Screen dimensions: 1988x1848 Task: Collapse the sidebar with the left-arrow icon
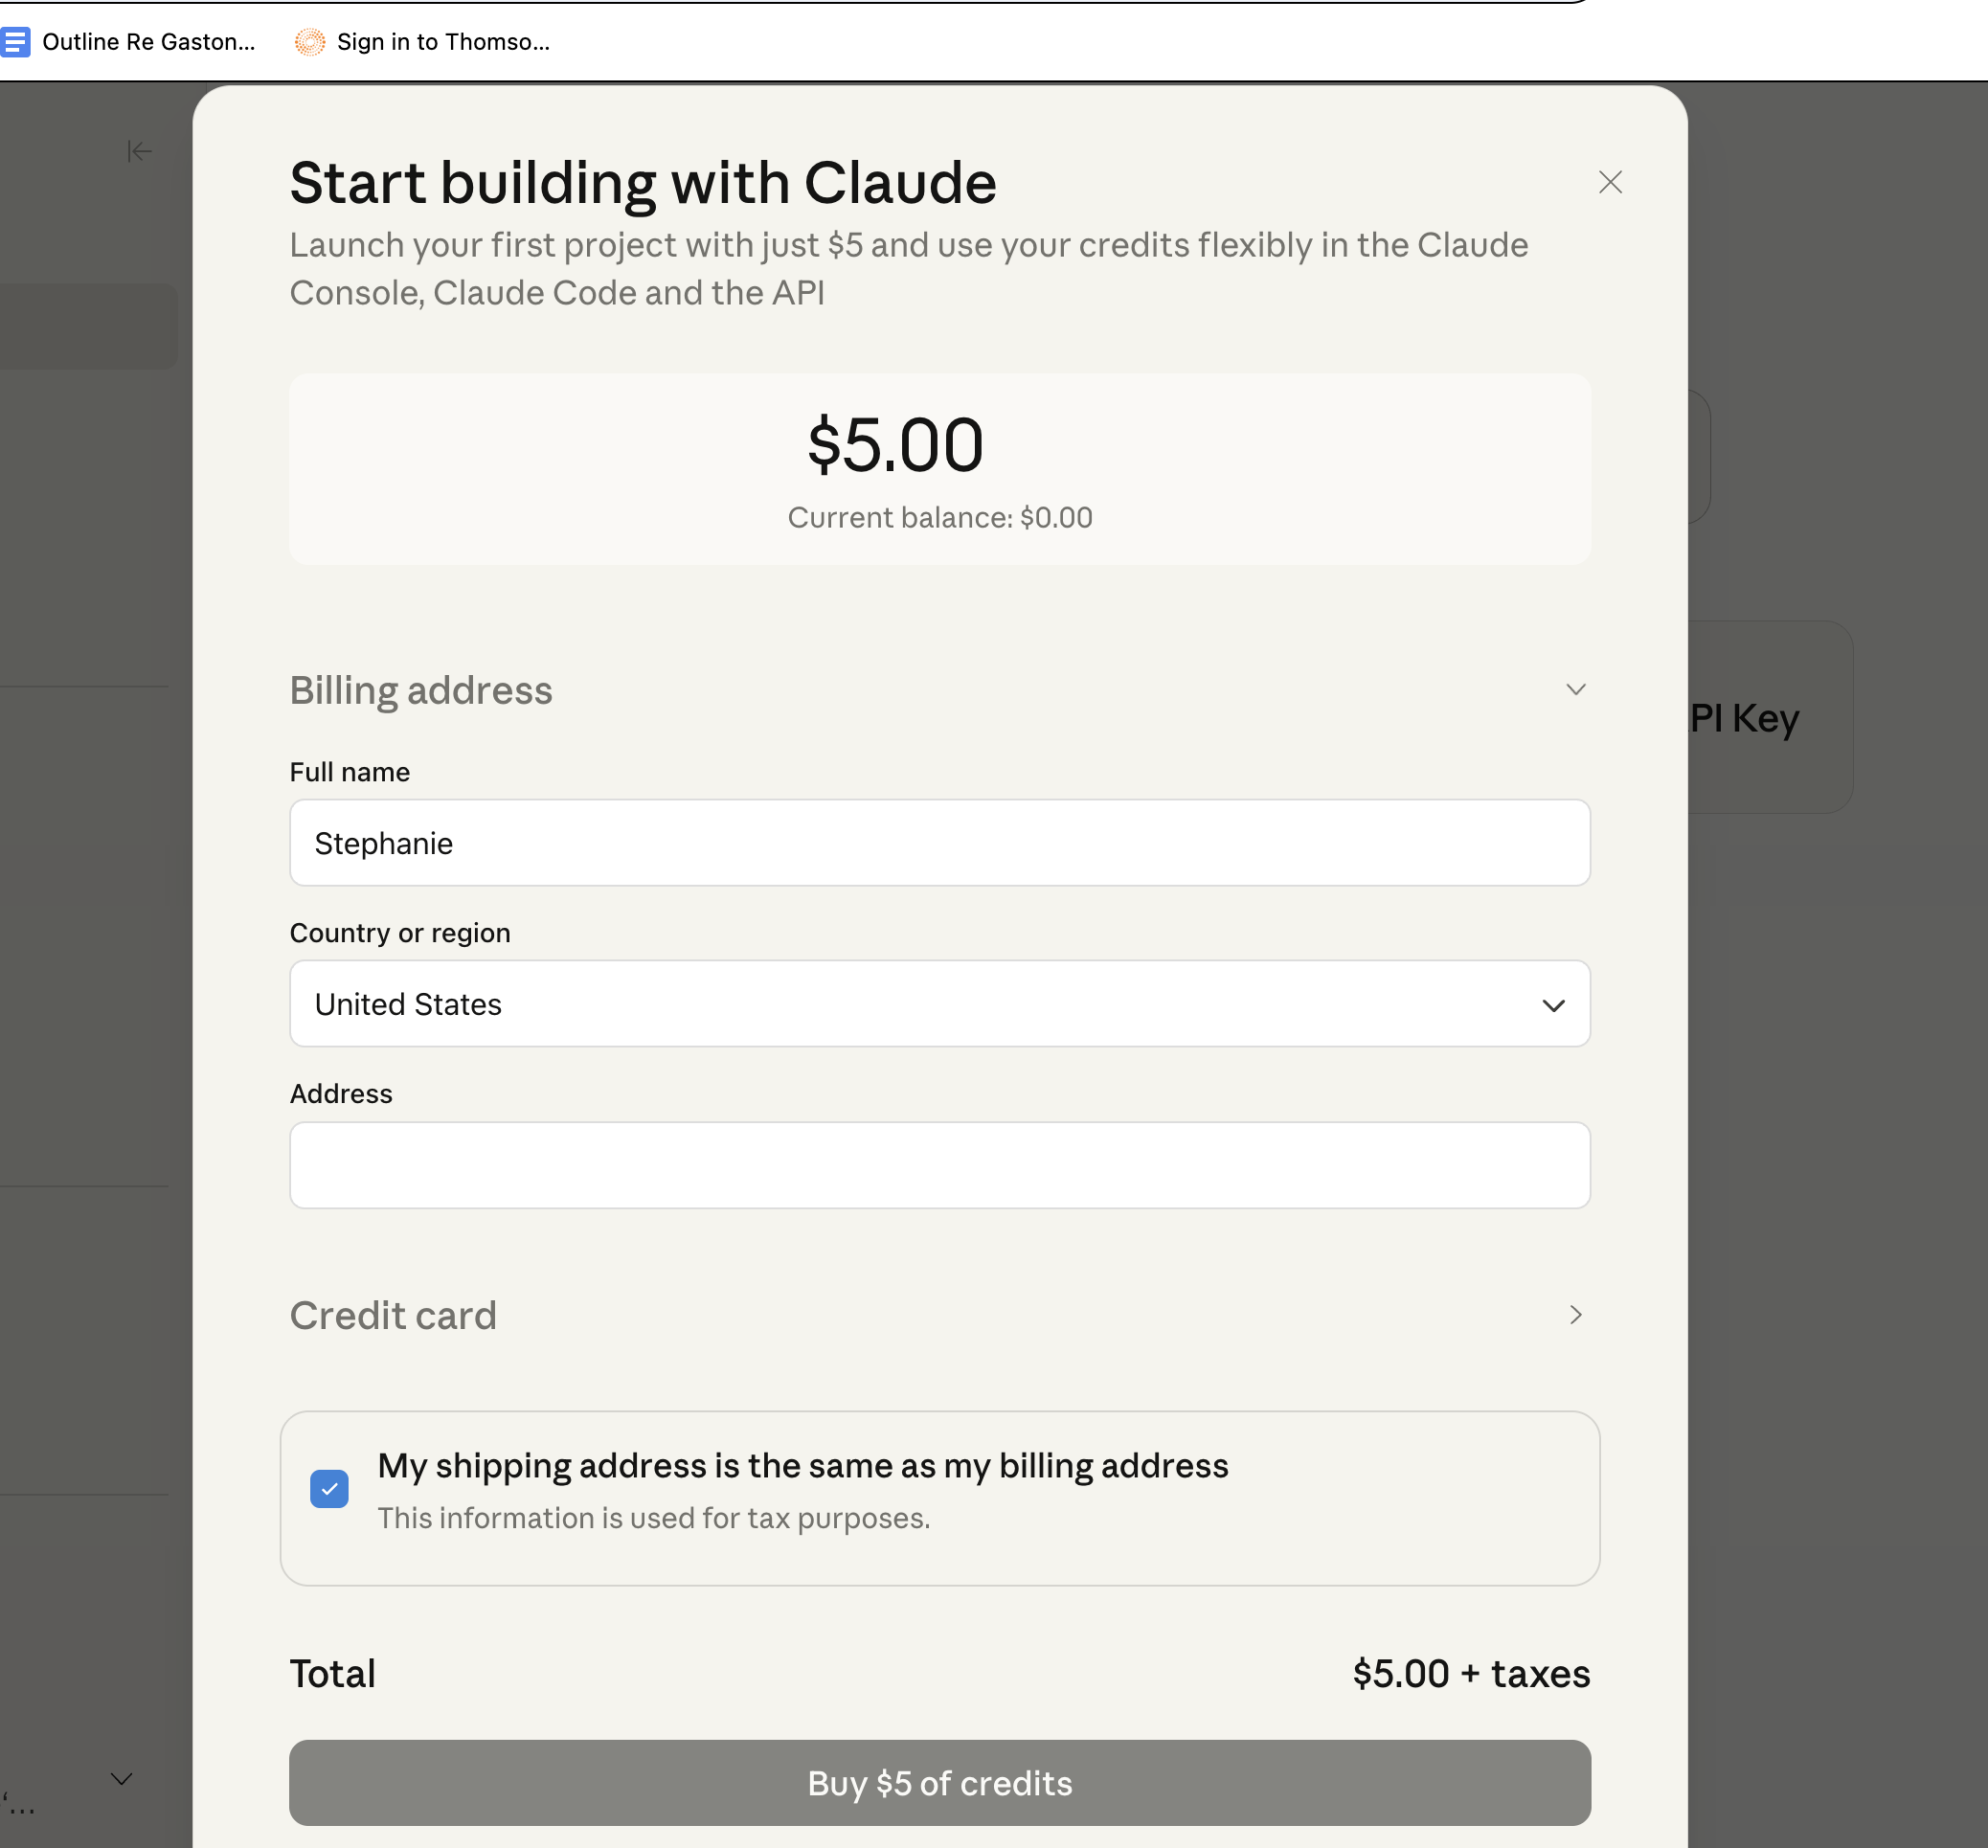[x=139, y=151]
